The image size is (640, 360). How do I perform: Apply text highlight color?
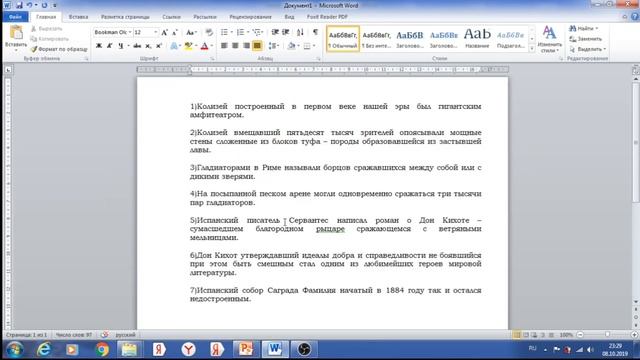pos(188,46)
